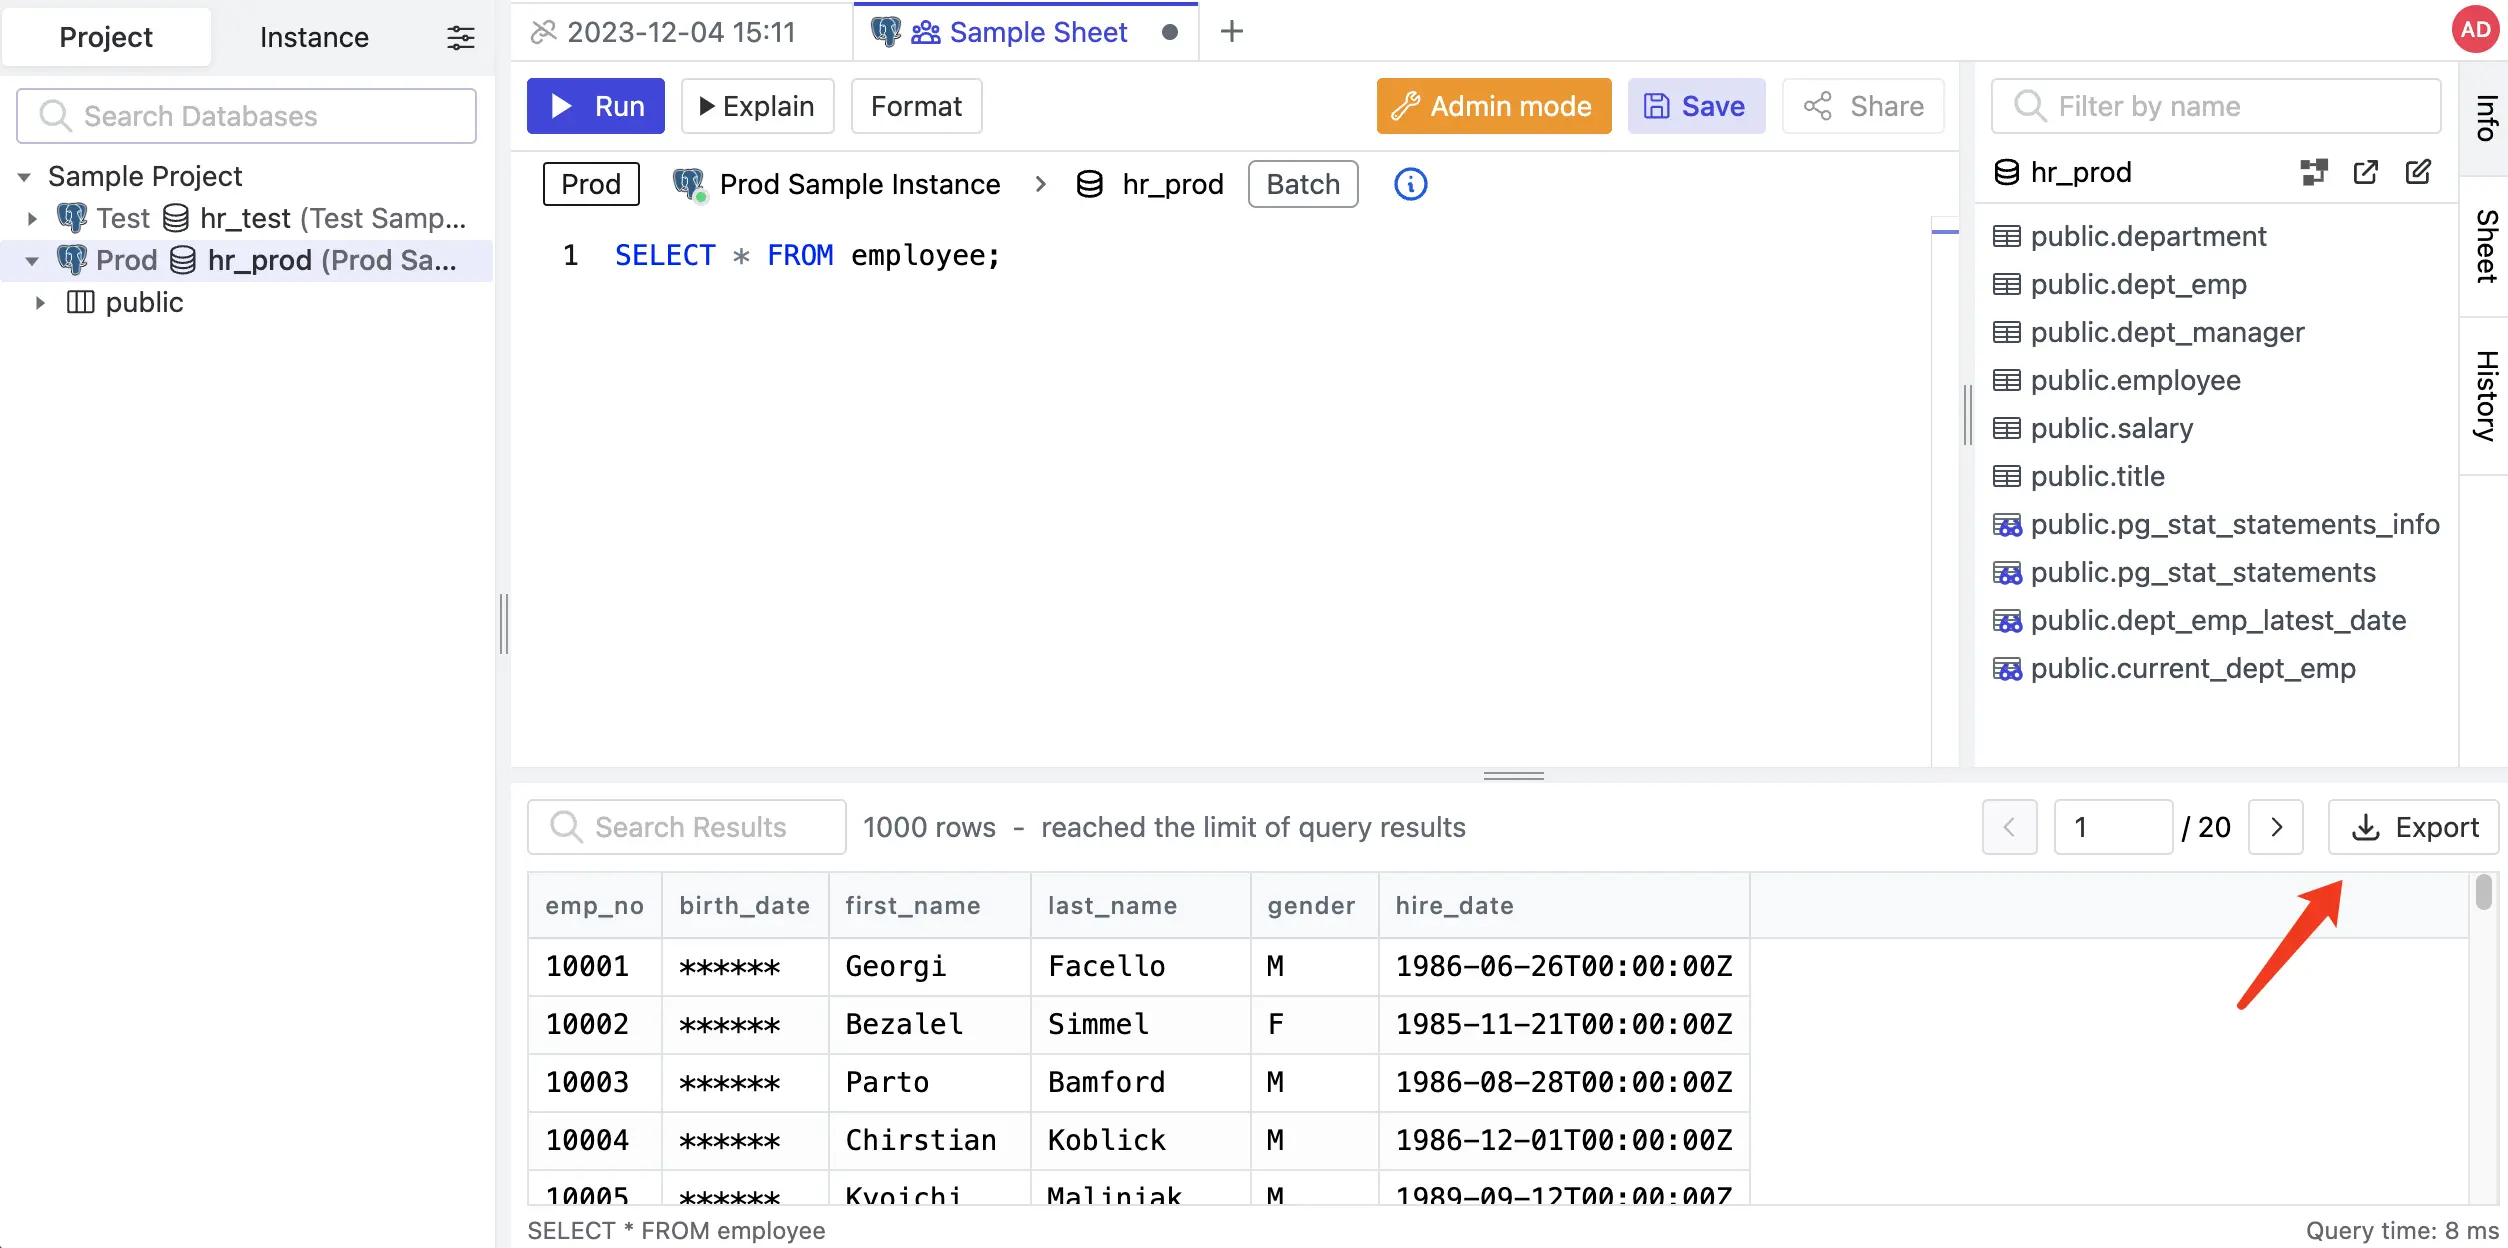Click the PostgreSQL elephant icon on Sample Sheet tab
The width and height of the screenshot is (2508, 1248).
click(885, 32)
